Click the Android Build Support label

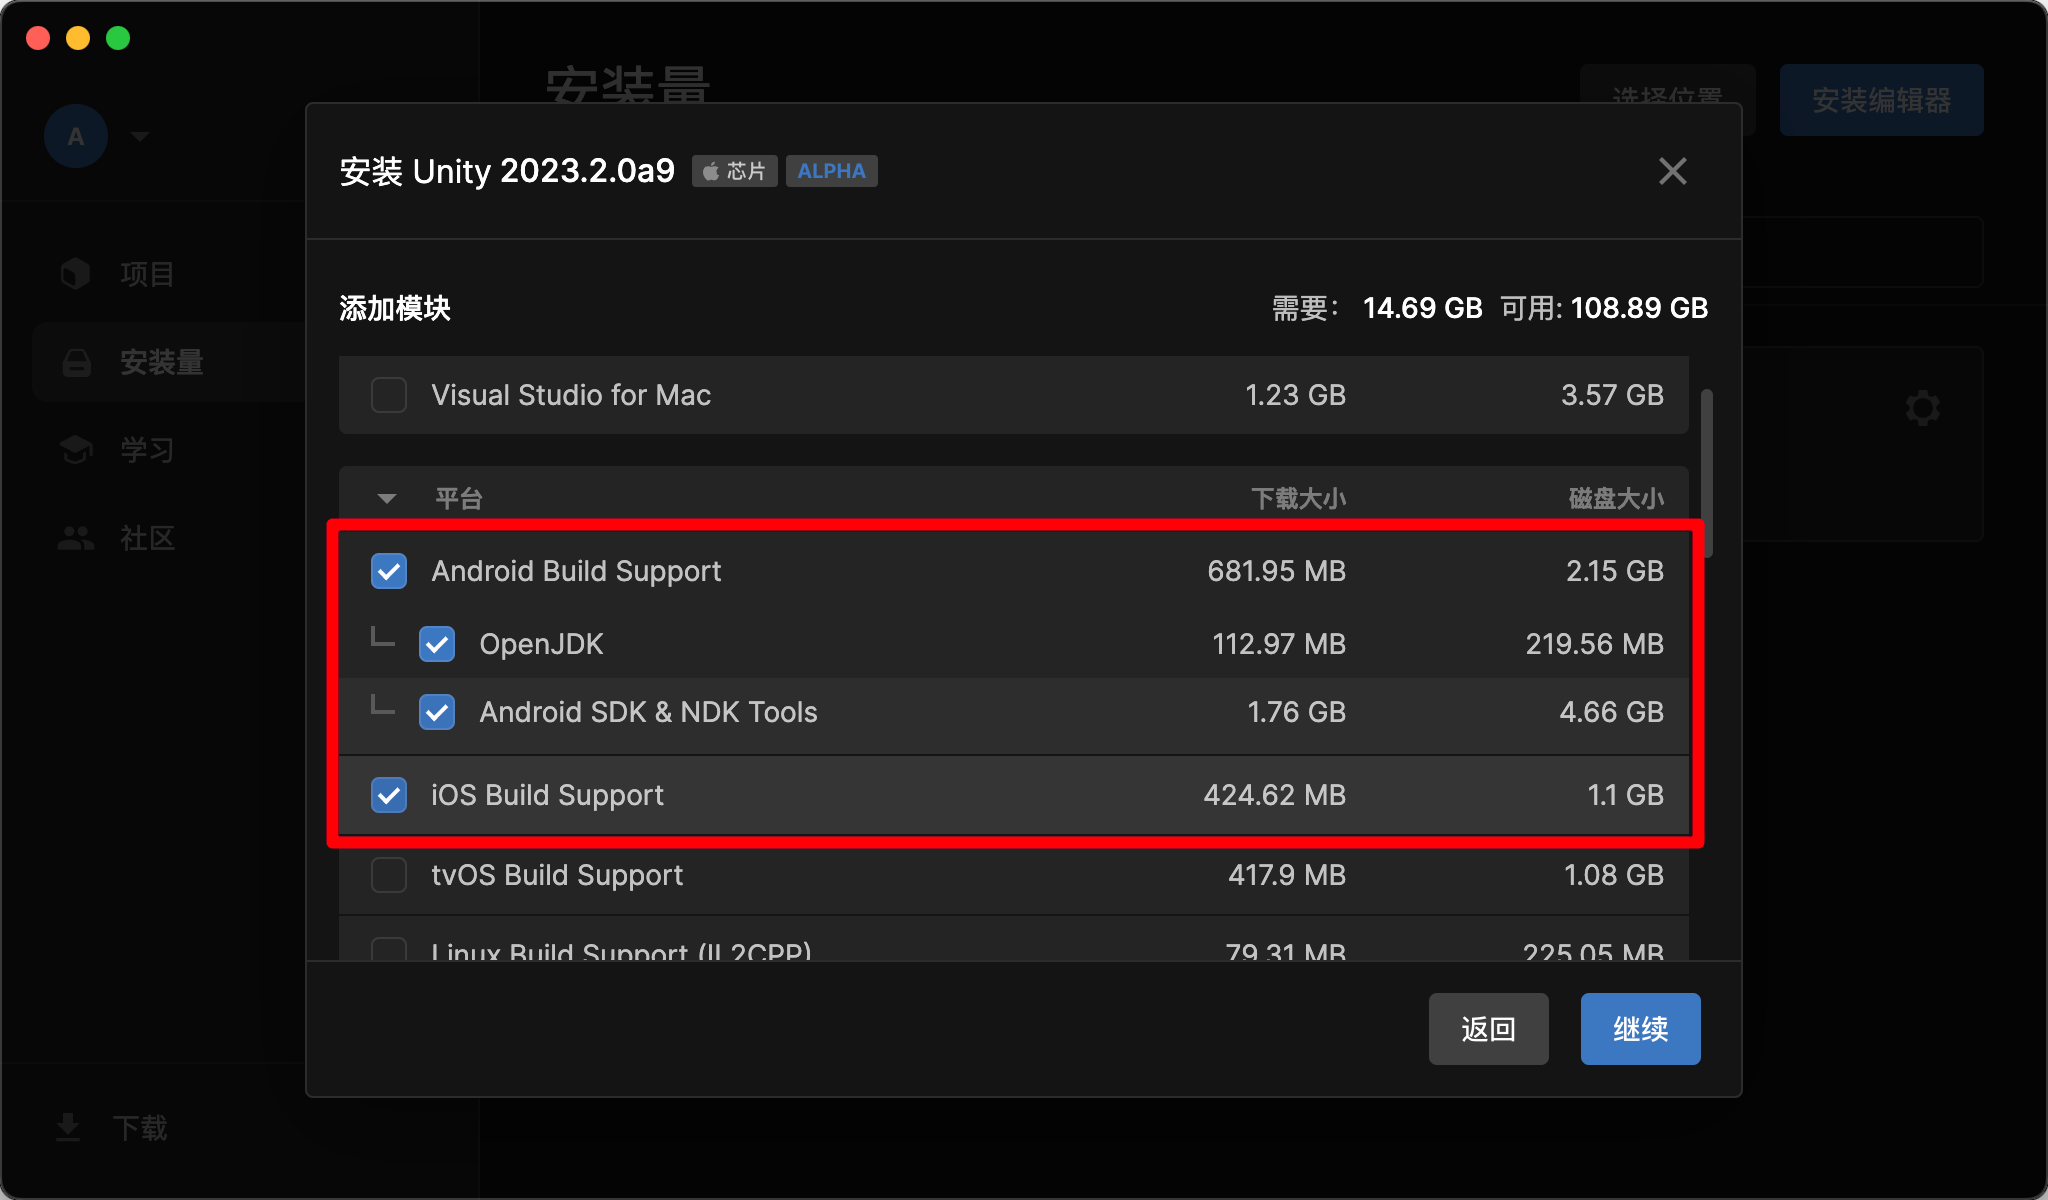(x=576, y=571)
